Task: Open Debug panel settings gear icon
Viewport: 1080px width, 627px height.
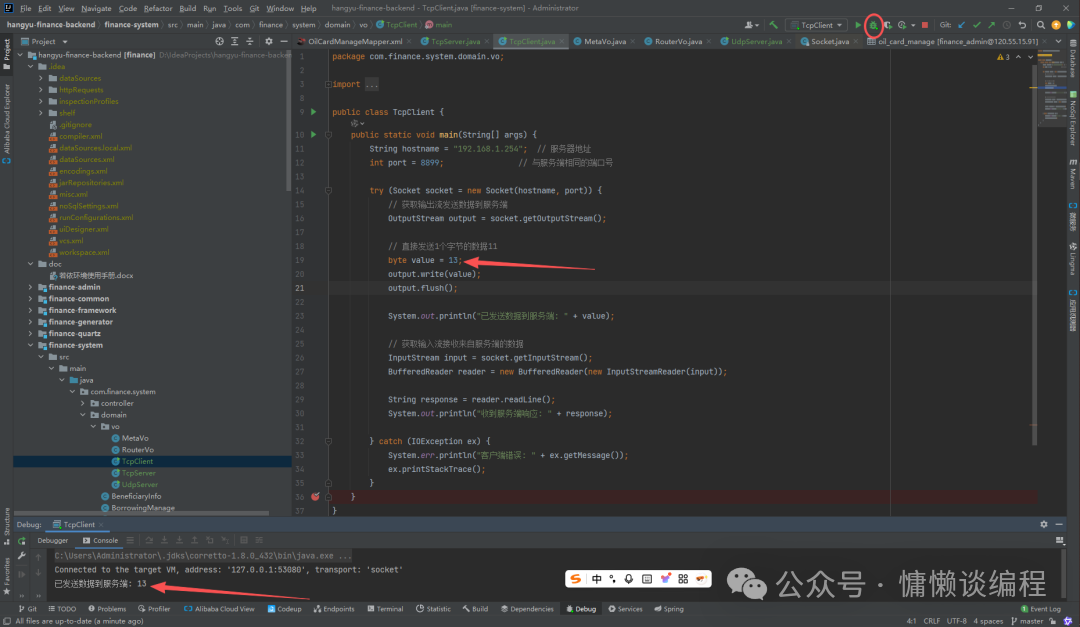Action: coord(1044,524)
